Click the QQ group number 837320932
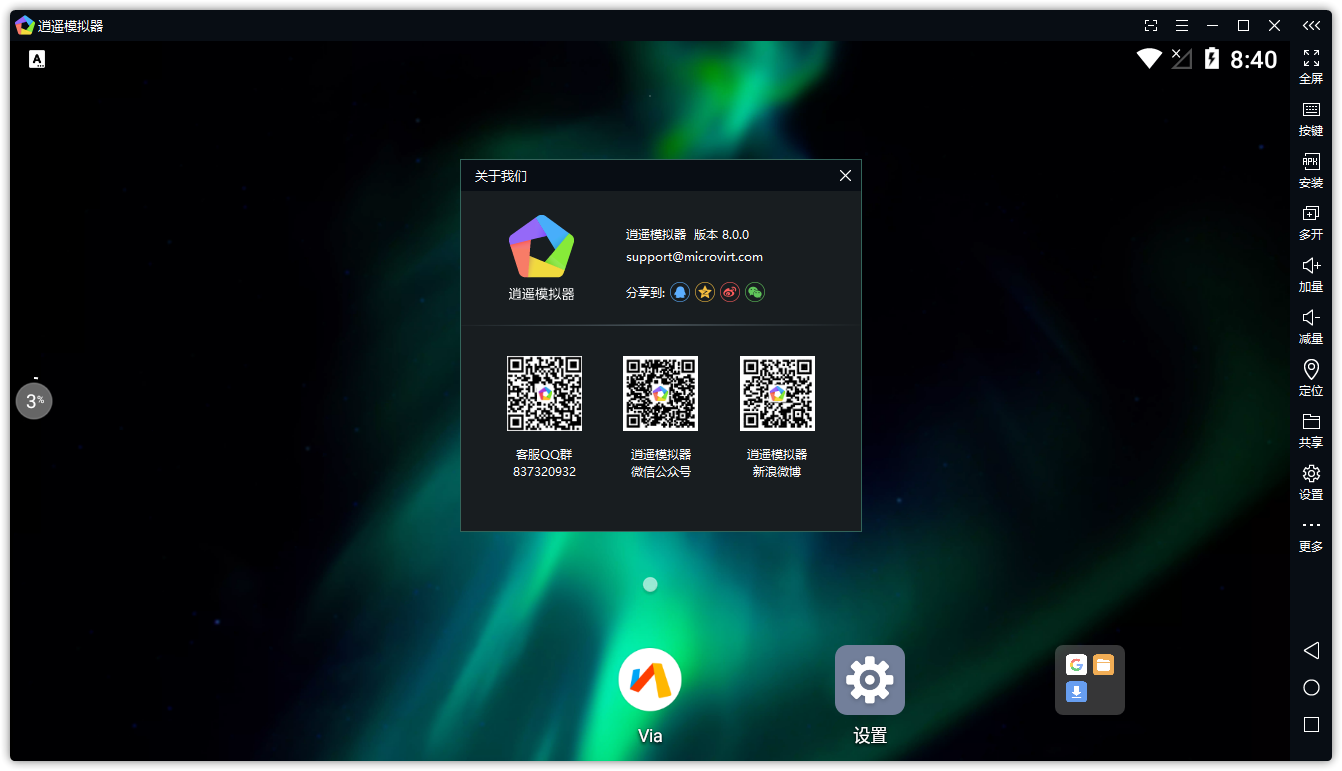 click(544, 472)
